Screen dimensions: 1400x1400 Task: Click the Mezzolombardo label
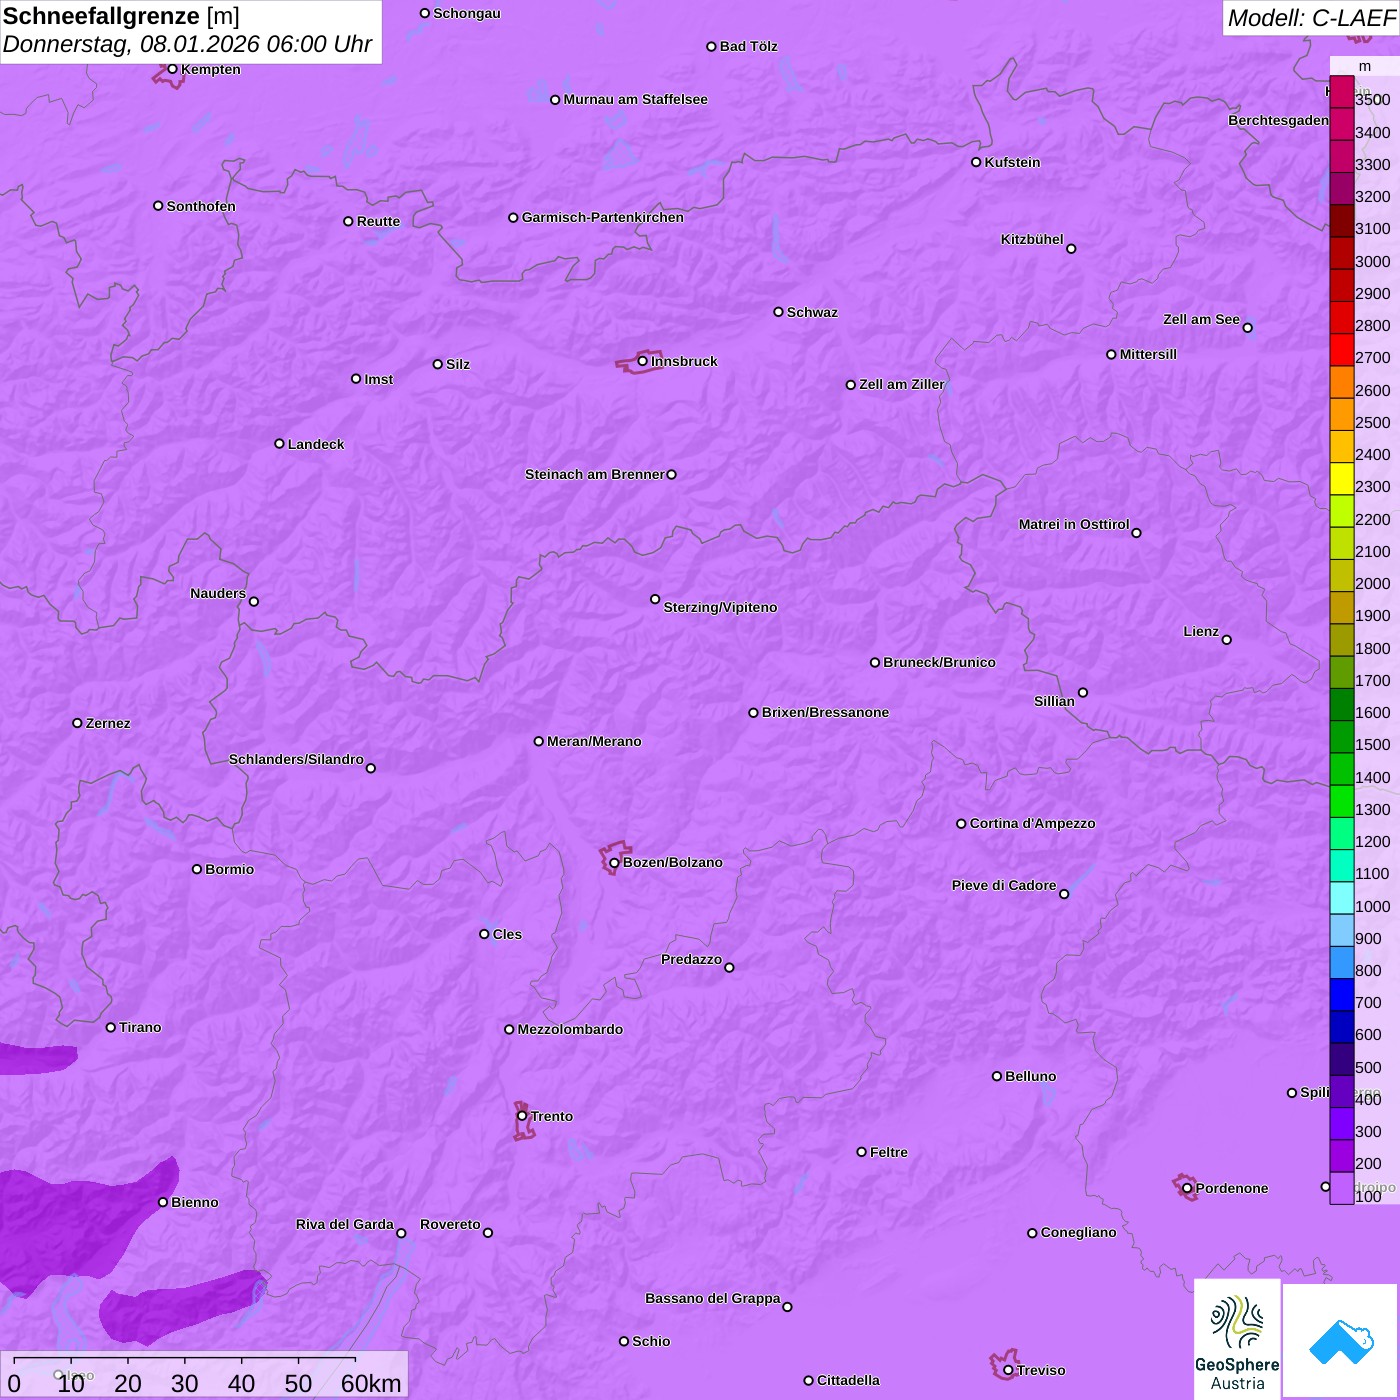click(571, 1030)
